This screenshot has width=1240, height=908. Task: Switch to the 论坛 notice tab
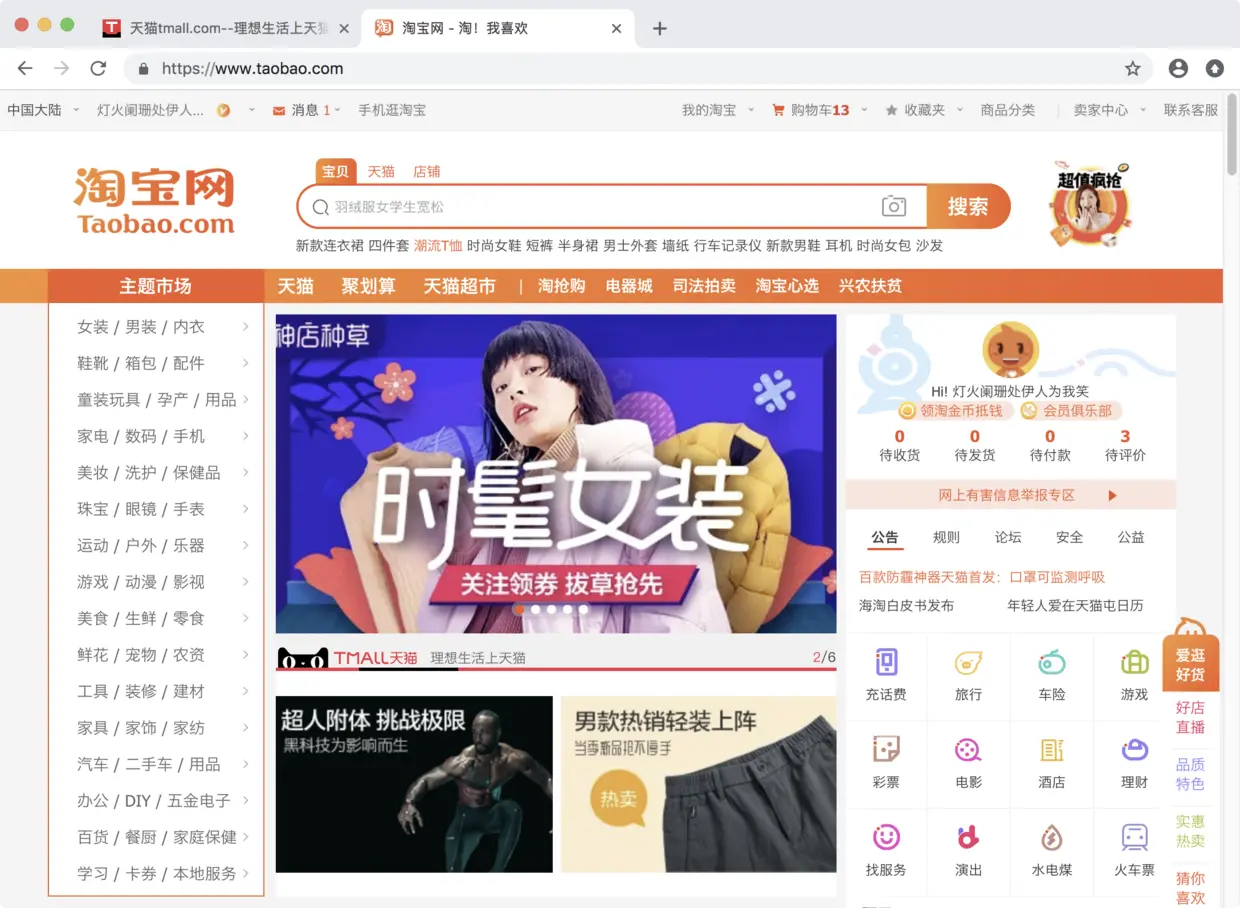click(1008, 537)
